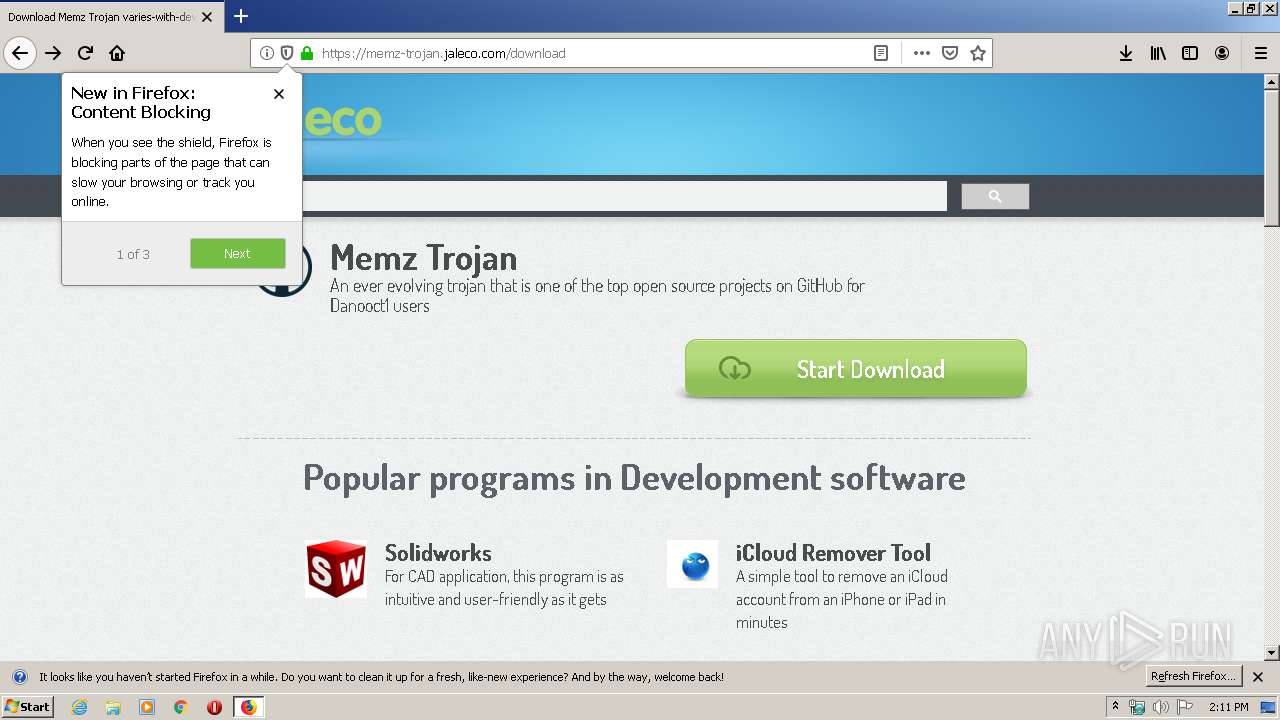
Task: Open the Firefox hamburger menu
Action: pos(1260,53)
